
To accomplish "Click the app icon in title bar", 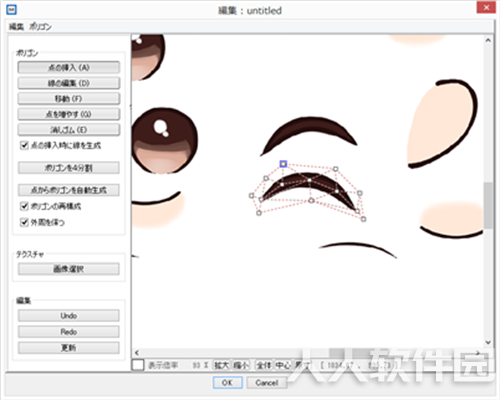I will pyautogui.click(x=12, y=10).
